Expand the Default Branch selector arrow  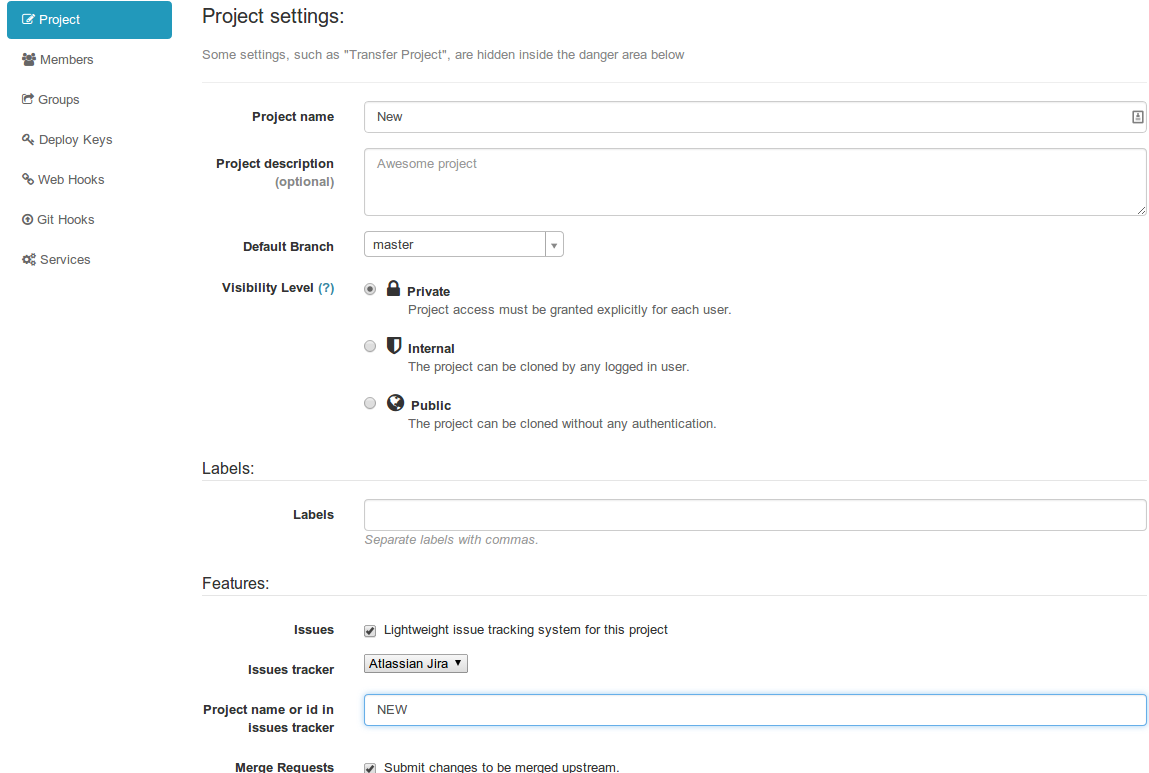click(x=554, y=244)
